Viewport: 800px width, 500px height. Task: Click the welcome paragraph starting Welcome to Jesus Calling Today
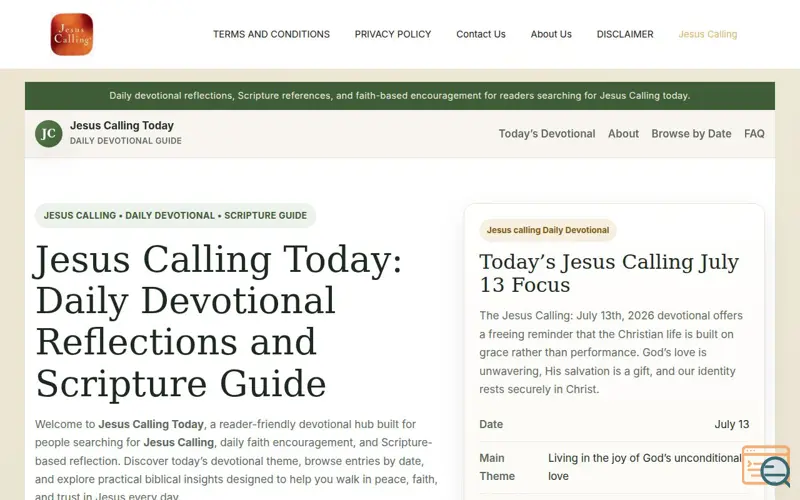point(236,460)
